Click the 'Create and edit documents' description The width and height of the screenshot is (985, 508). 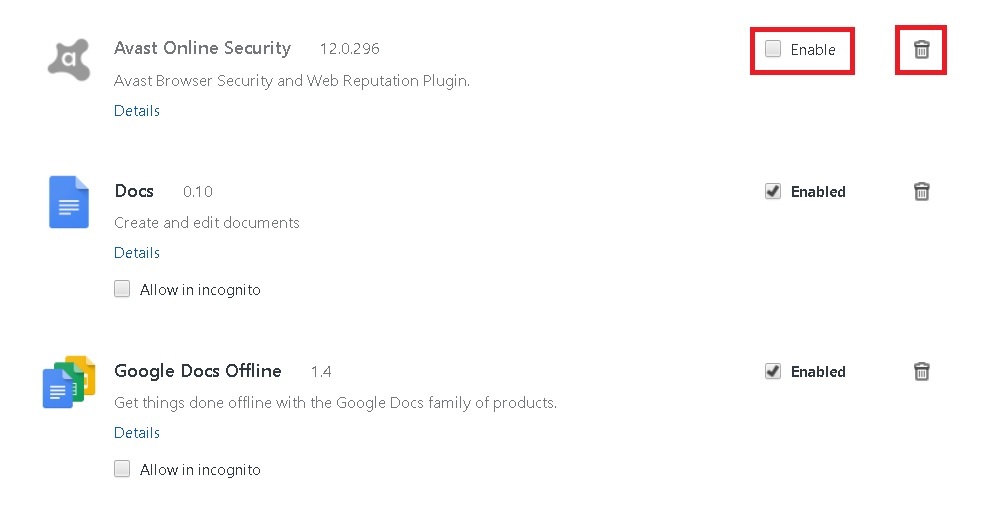coord(207,222)
